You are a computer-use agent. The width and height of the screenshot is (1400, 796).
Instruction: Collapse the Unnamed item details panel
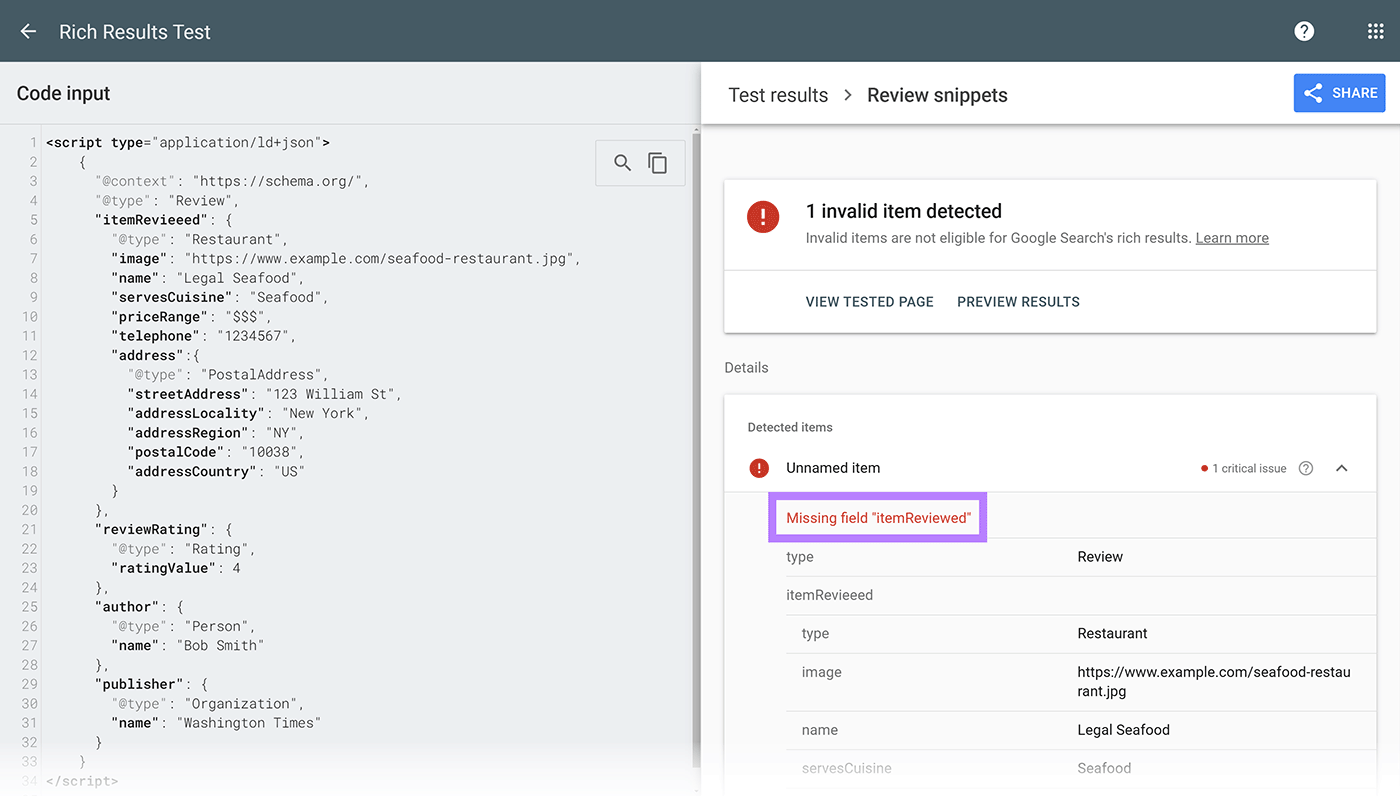1341,467
